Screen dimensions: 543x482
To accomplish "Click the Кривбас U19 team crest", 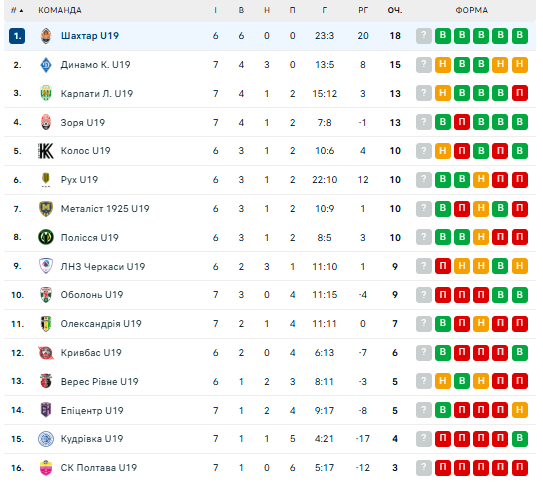I will click(x=46, y=353).
